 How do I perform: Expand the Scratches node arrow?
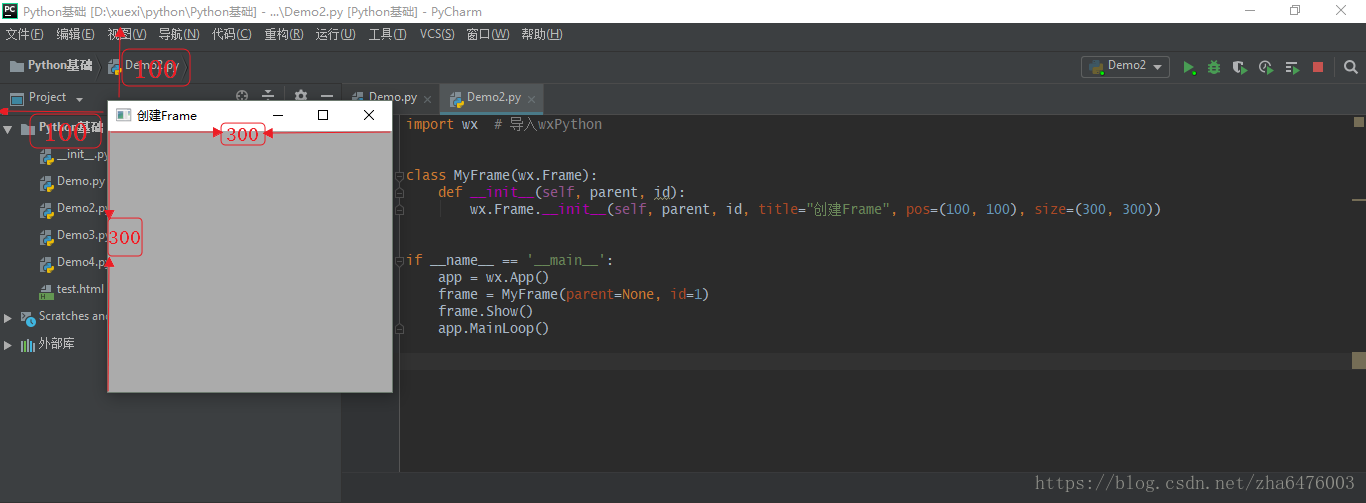point(8,317)
